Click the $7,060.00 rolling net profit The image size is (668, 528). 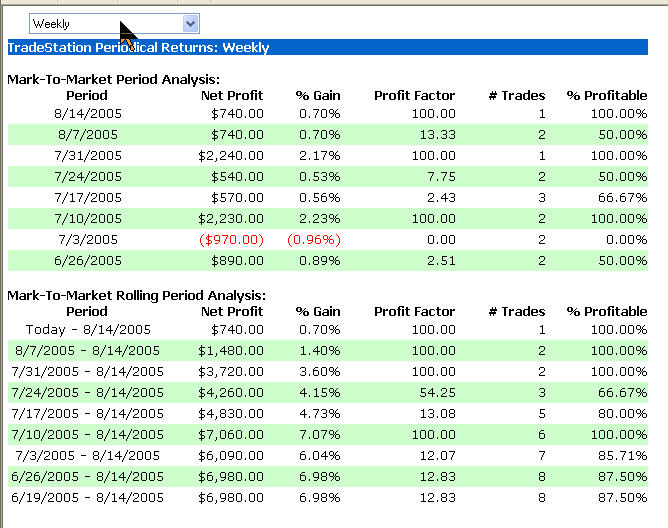pos(231,434)
